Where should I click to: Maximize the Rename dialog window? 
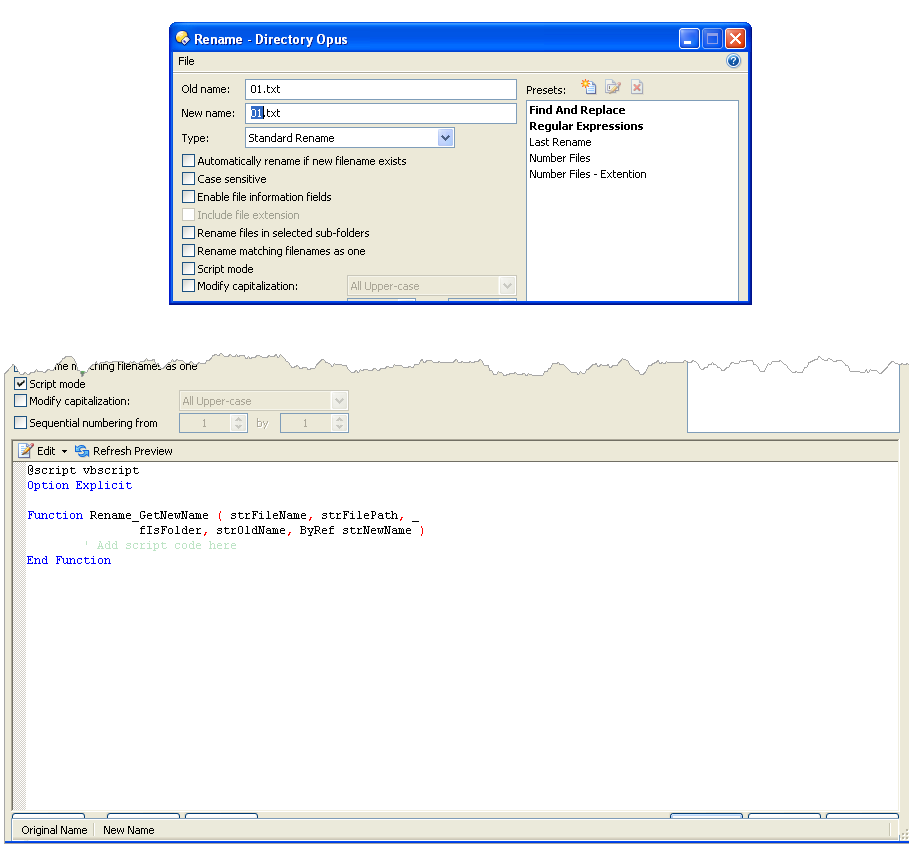(x=712, y=39)
